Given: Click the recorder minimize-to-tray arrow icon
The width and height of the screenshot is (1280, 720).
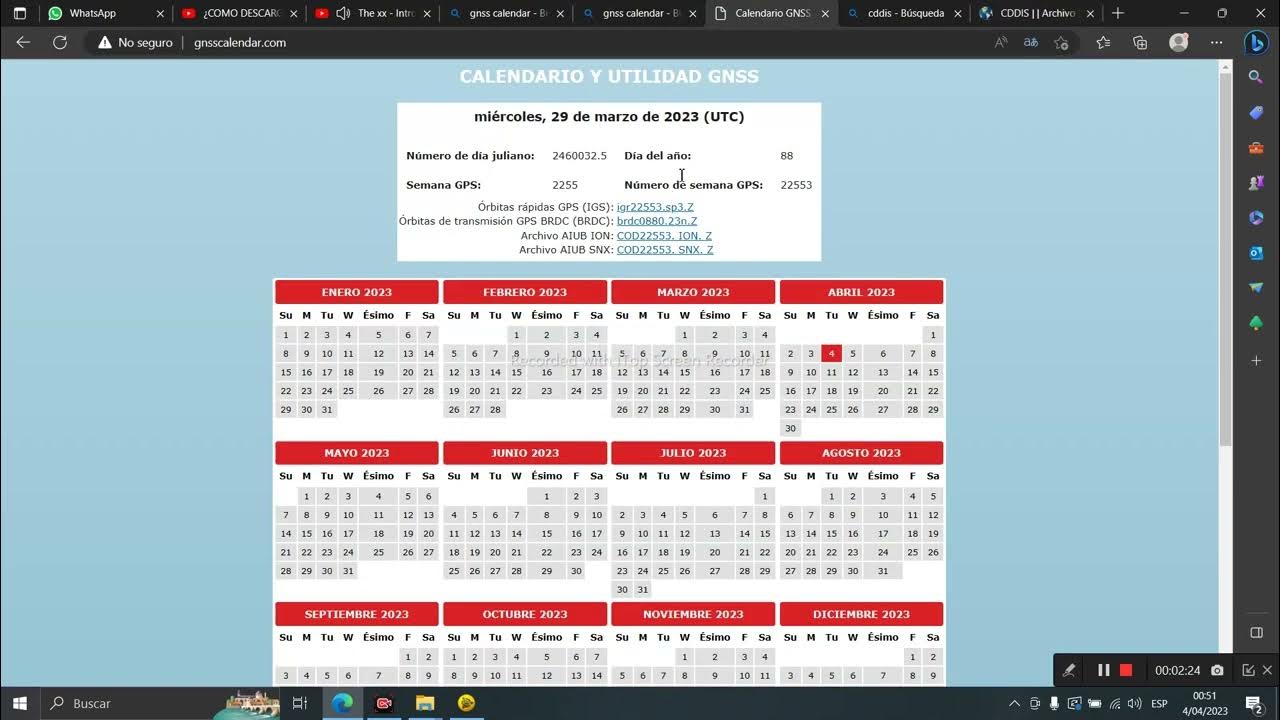Looking at the screenshot, I should point(1248,670).
